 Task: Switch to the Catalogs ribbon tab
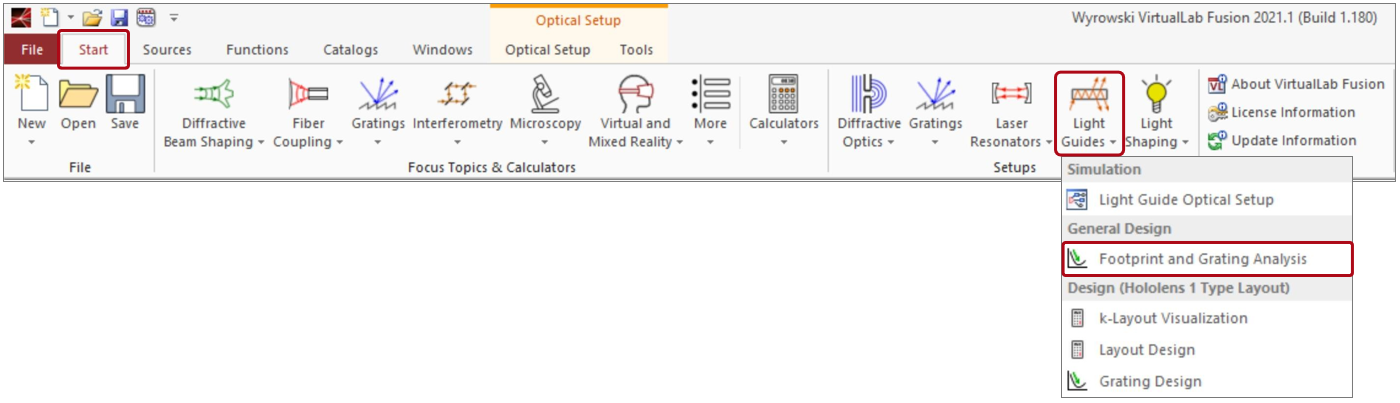coord(350,50)
